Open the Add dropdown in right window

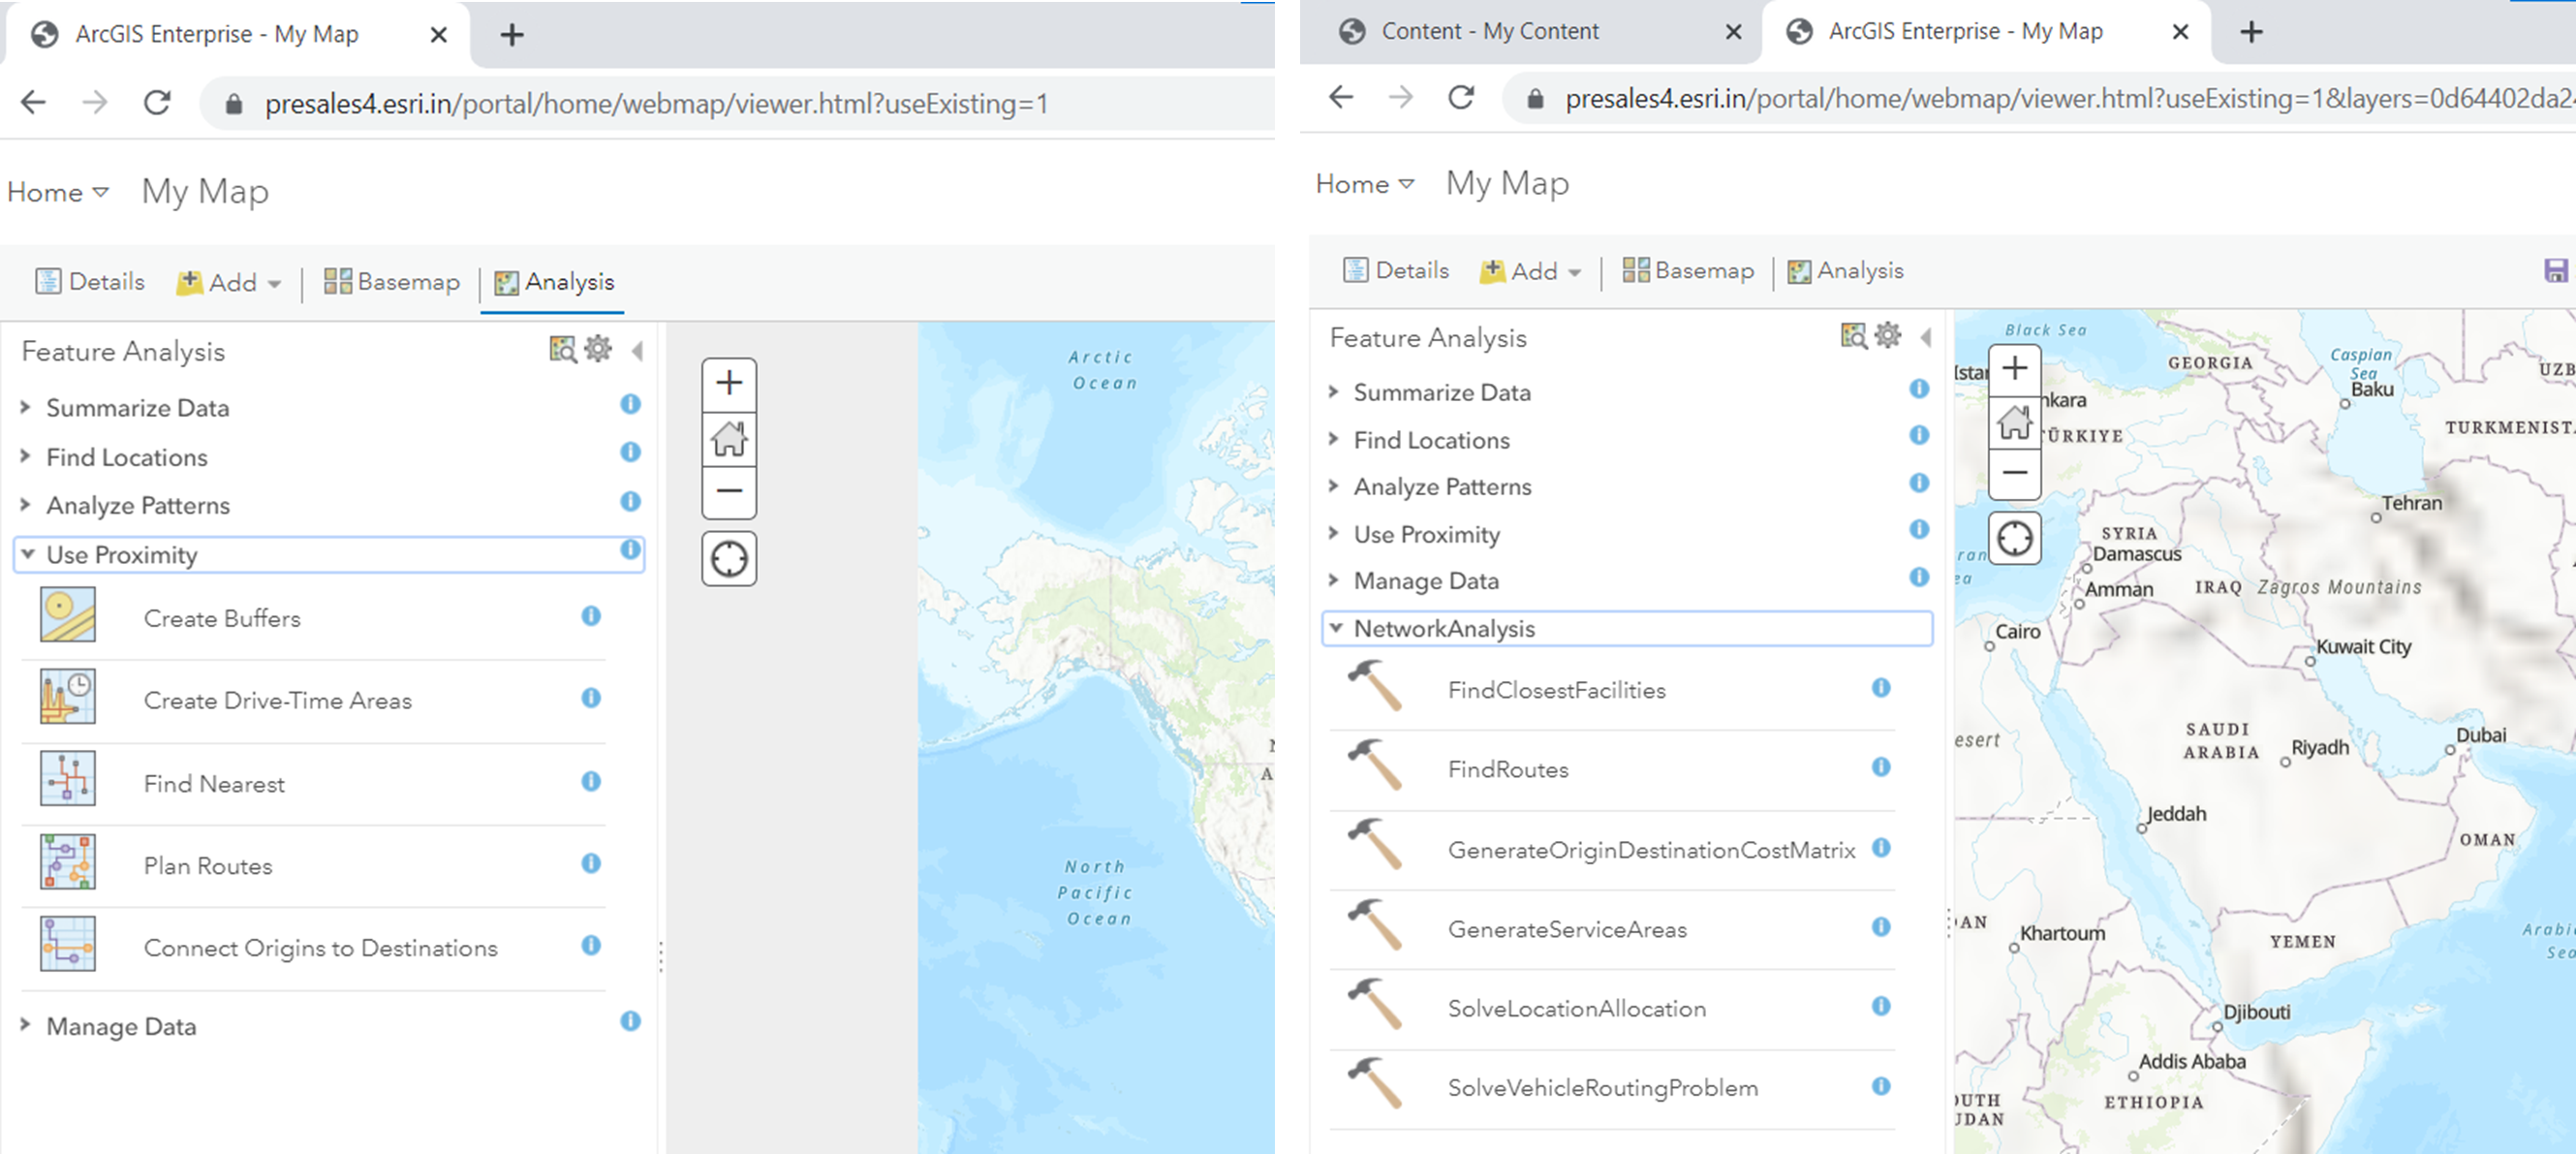(x=1530, y=271)
